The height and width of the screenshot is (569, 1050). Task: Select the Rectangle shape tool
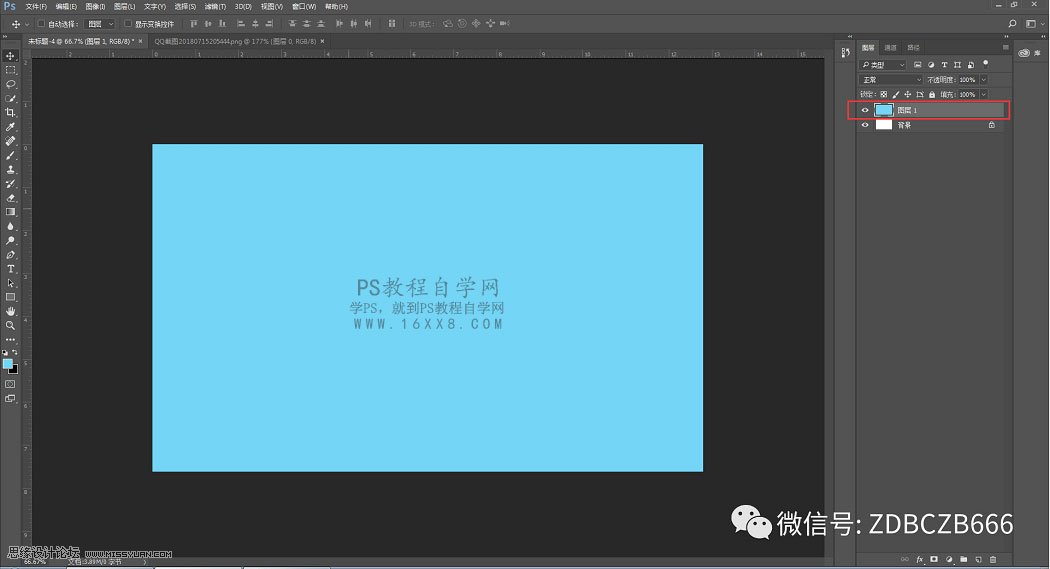[x=10, y=297]
